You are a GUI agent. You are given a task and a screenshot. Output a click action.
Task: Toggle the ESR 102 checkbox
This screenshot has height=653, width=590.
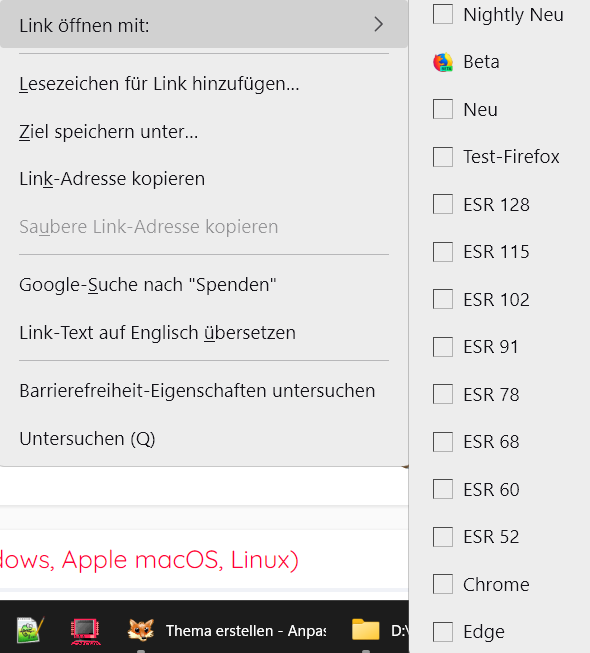click(x=443, y=299)
